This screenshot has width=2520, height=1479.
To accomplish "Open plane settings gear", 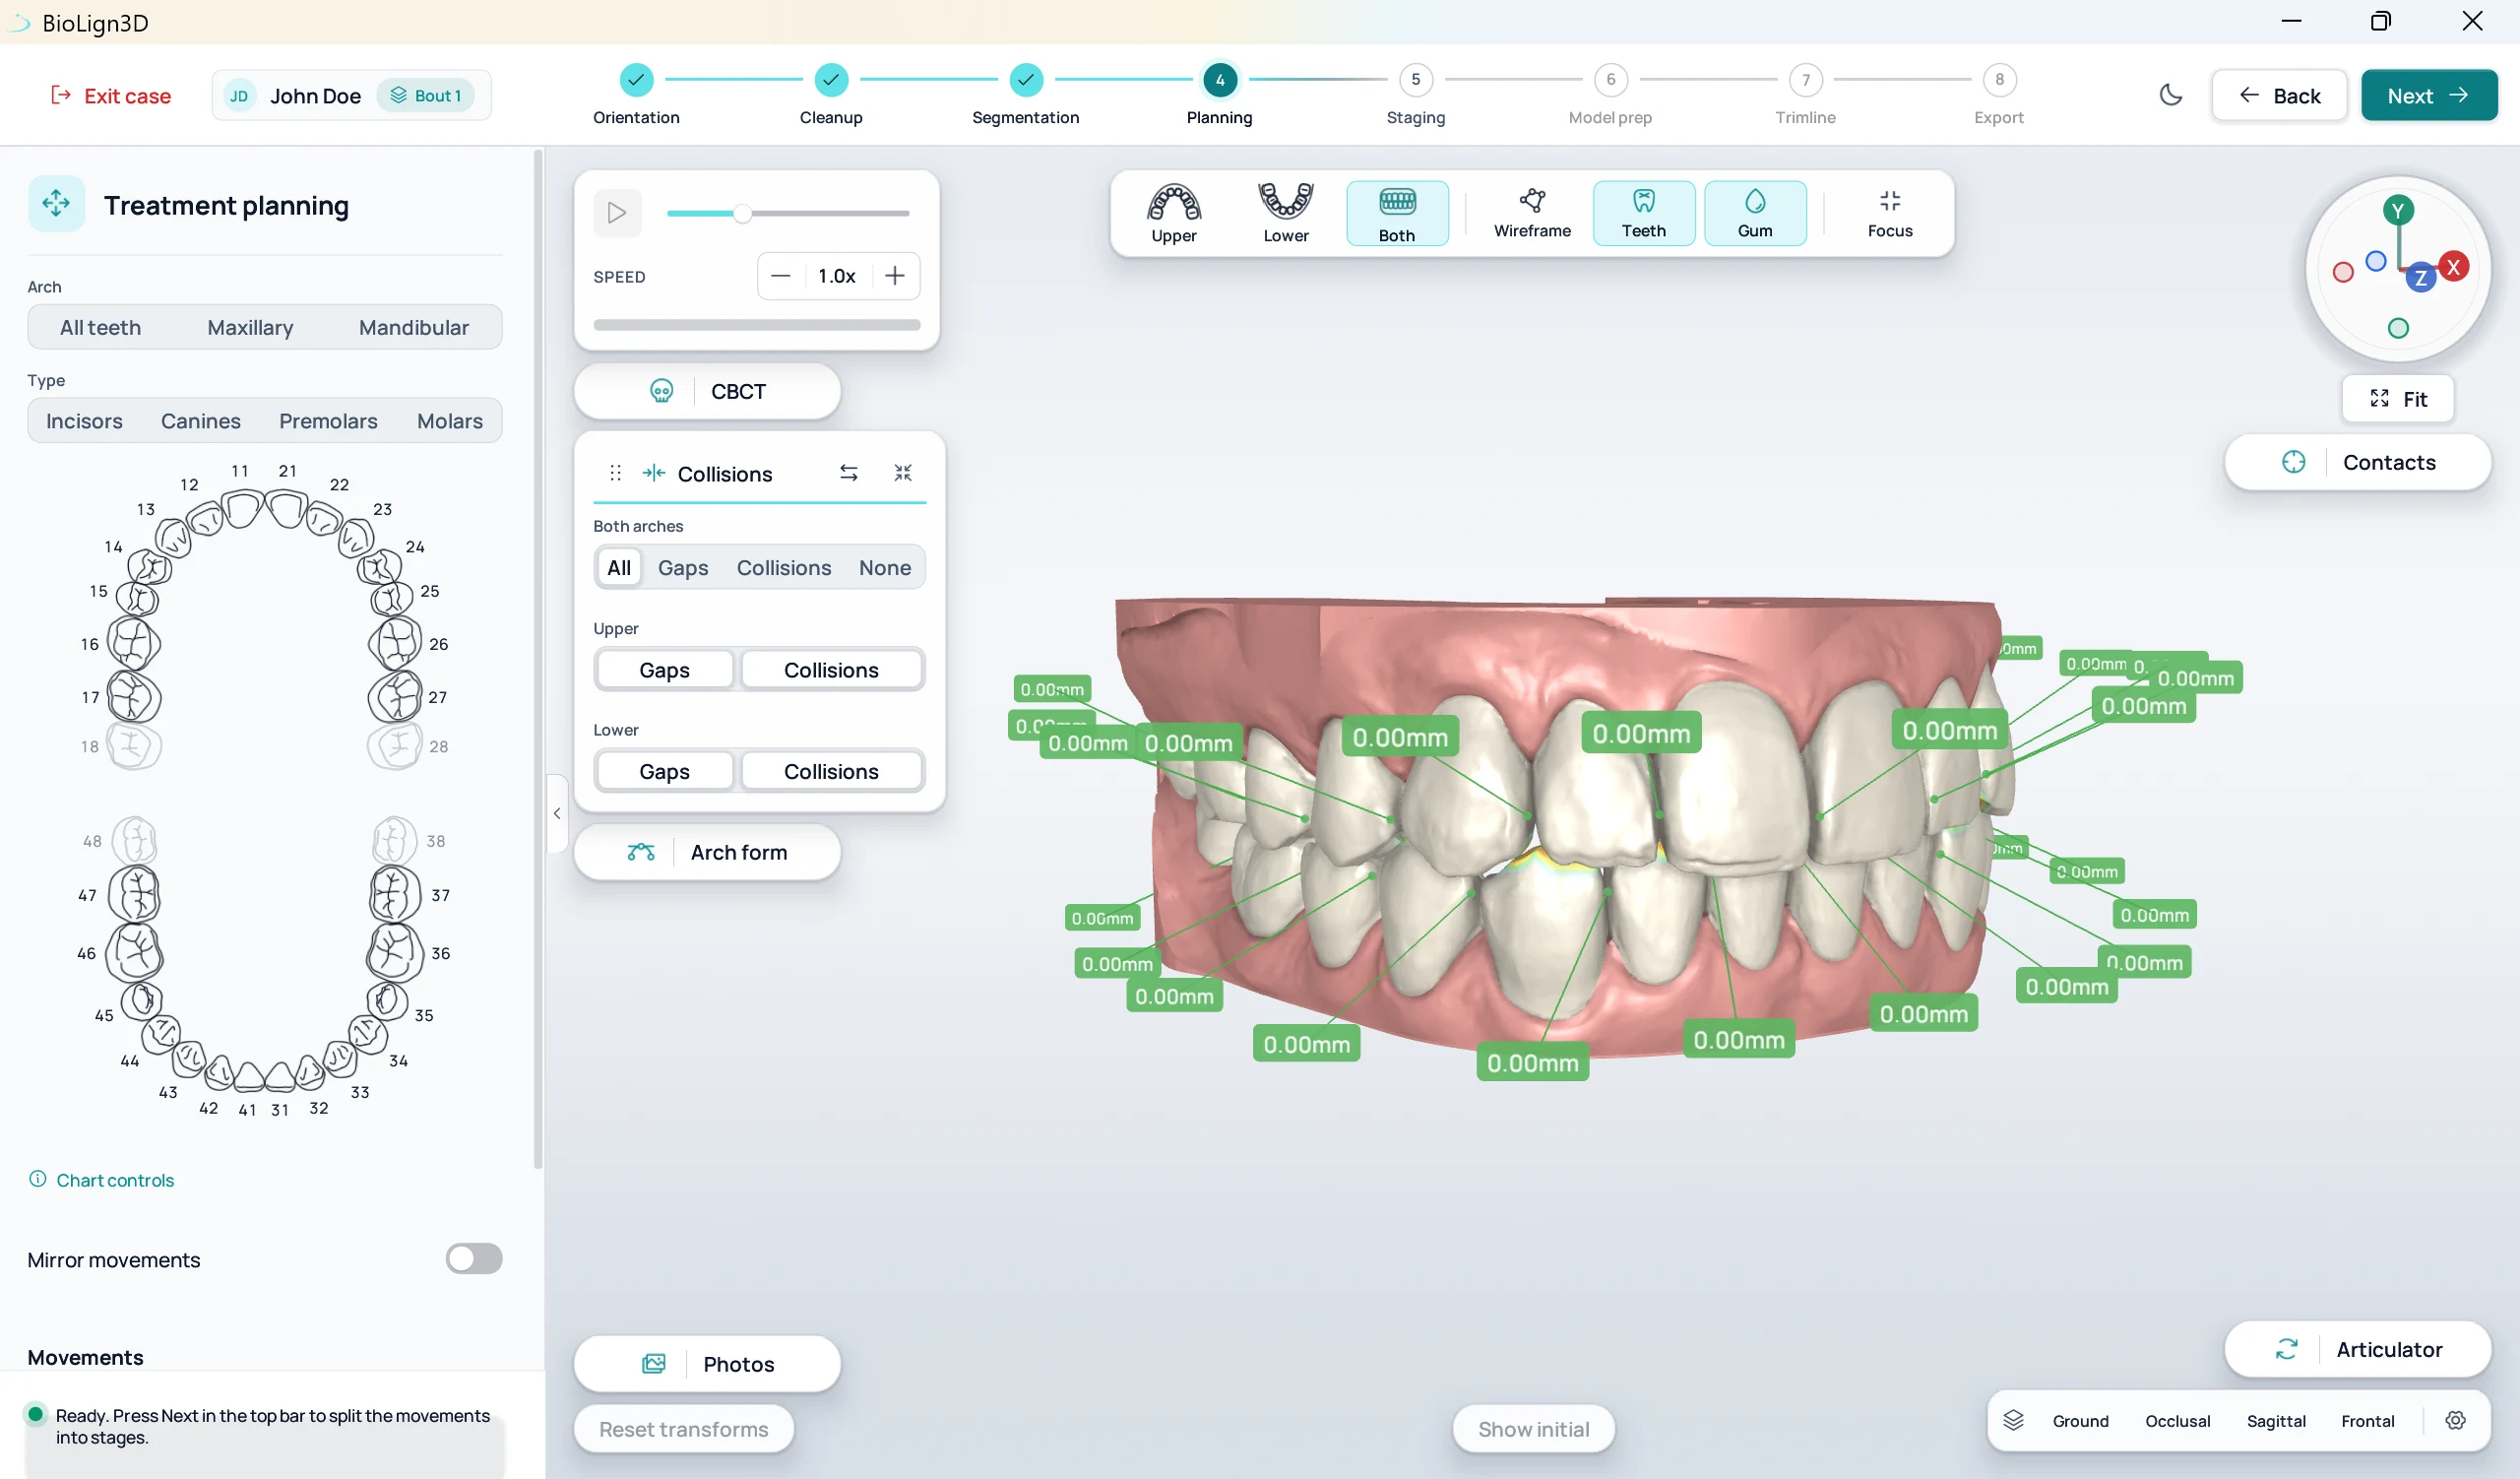I will 2455,1421.
